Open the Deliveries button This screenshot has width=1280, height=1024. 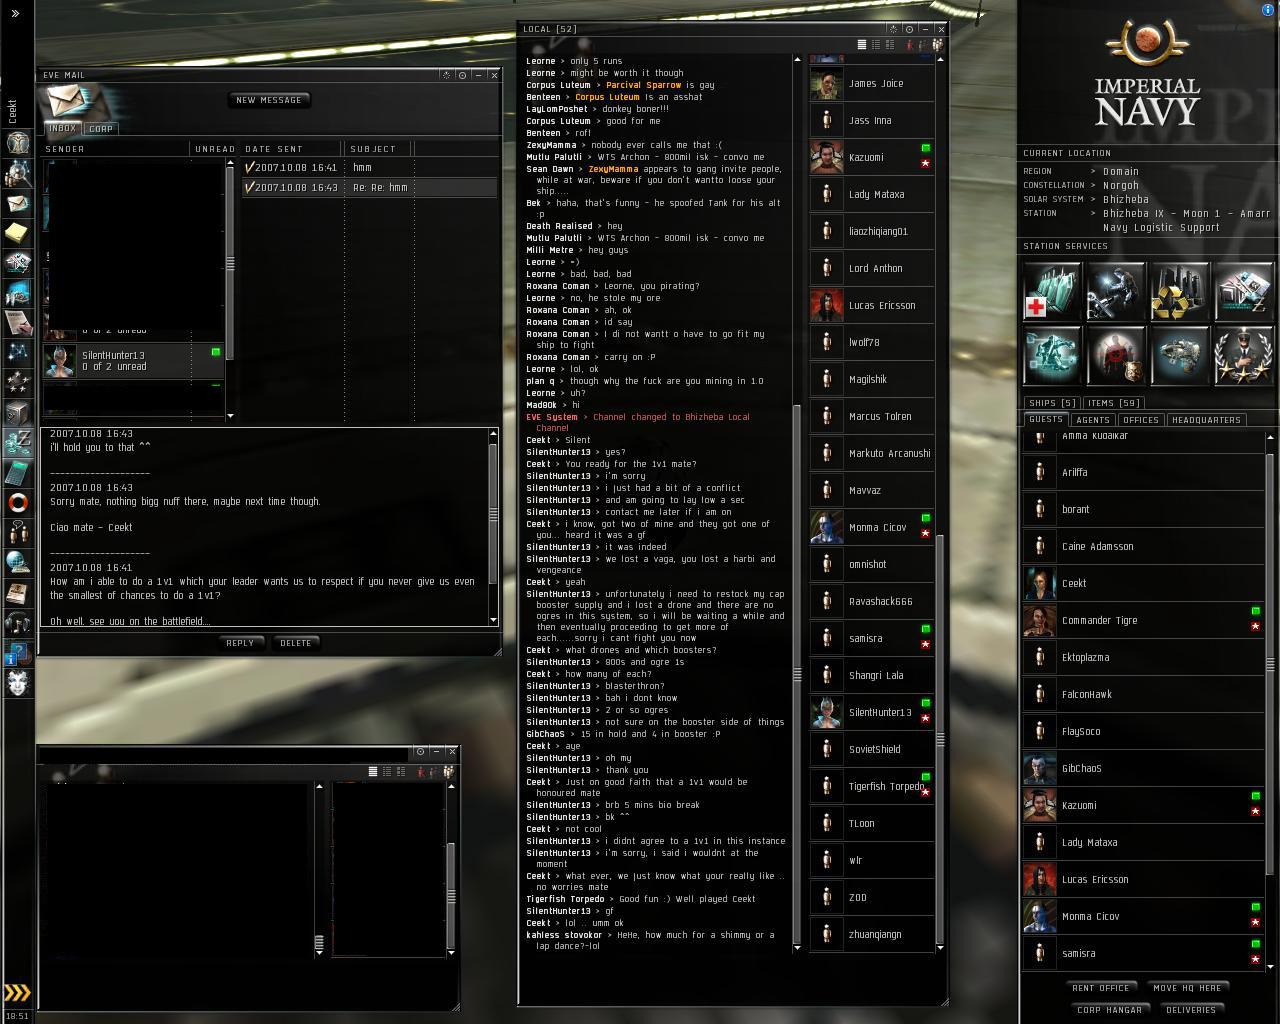1191,1010
